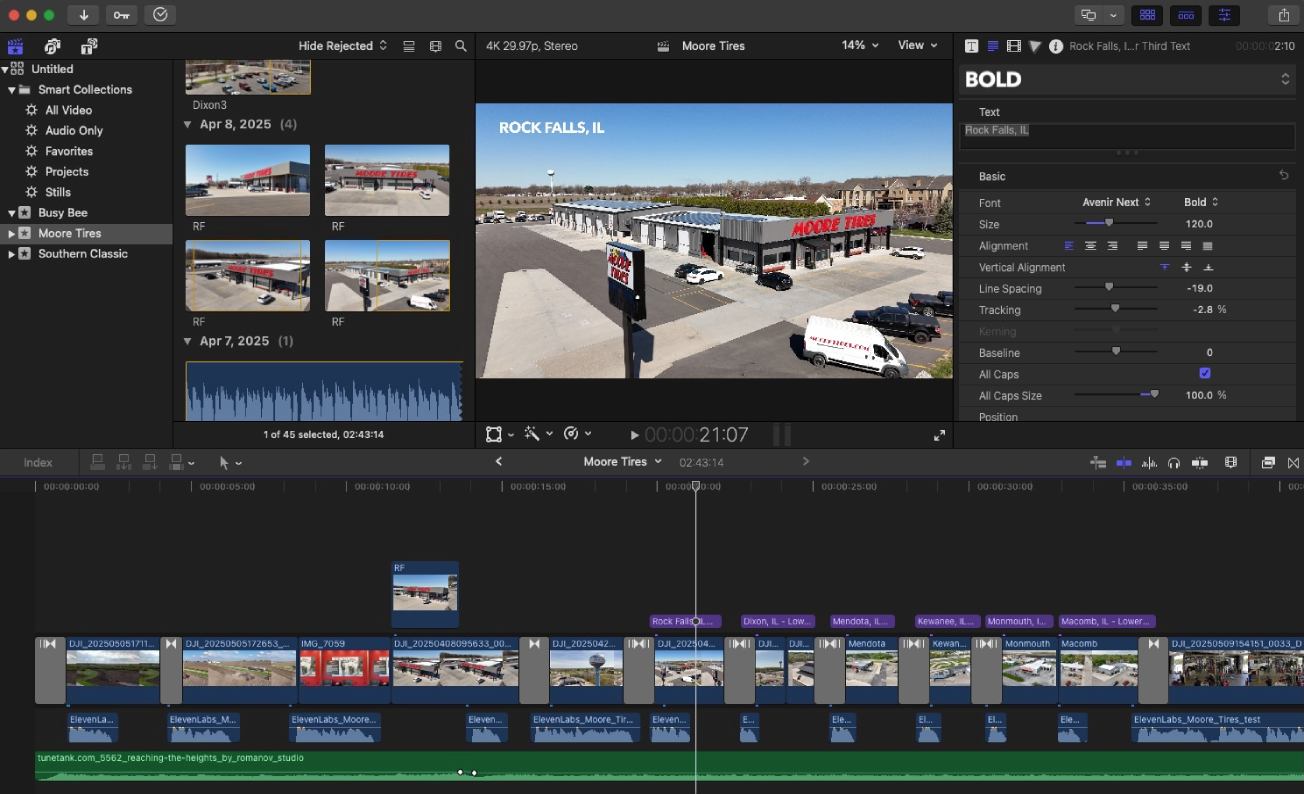
Task: Click the browser search magnifier icon
Action: point(461,46)
